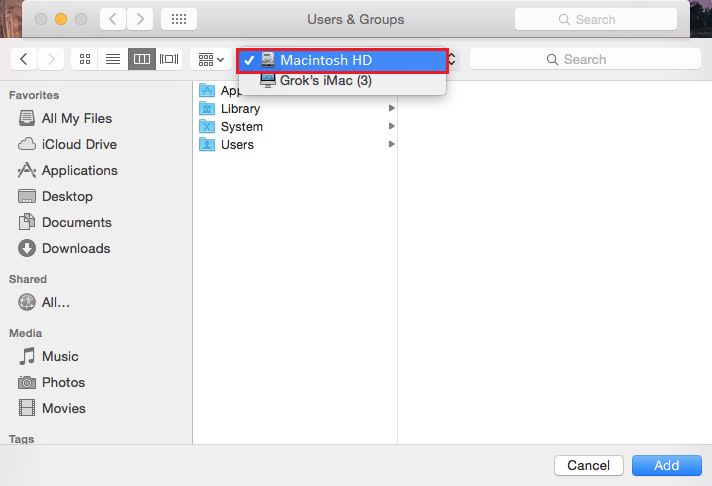Switch to icon view

tap(84, 59)
